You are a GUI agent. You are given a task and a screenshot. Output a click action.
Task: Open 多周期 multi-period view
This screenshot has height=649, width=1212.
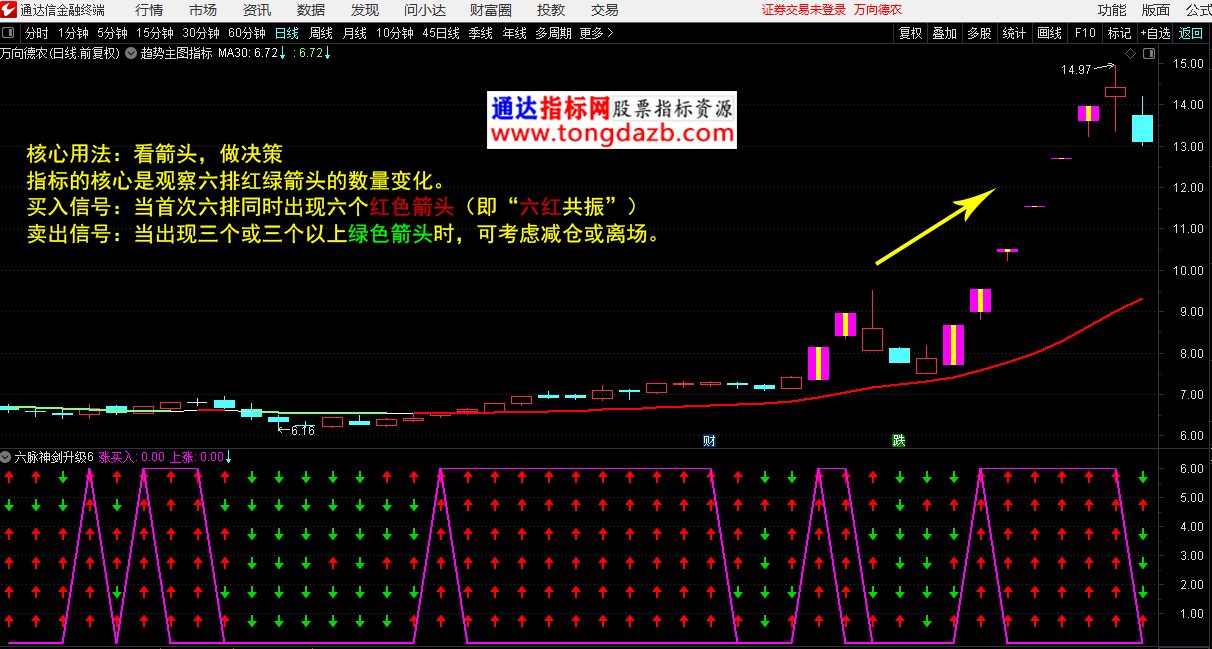click(x=553, y=33)
